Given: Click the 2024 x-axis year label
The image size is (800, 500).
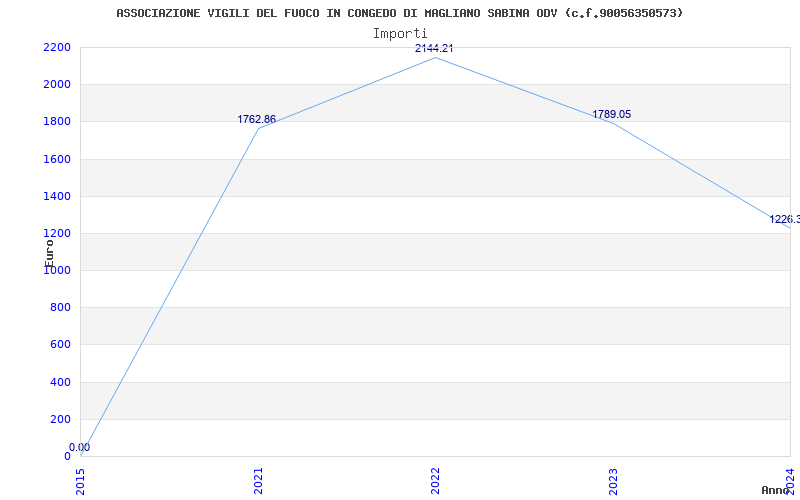Looking at the screenshot, I should 790,481.
